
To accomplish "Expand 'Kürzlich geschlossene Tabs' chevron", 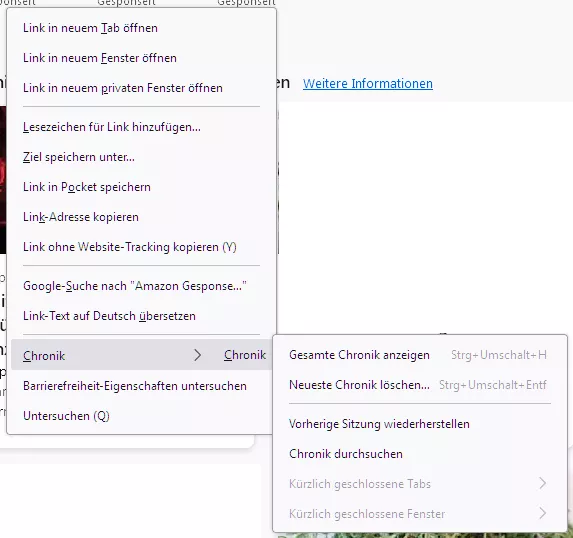I will pos(543,484).
